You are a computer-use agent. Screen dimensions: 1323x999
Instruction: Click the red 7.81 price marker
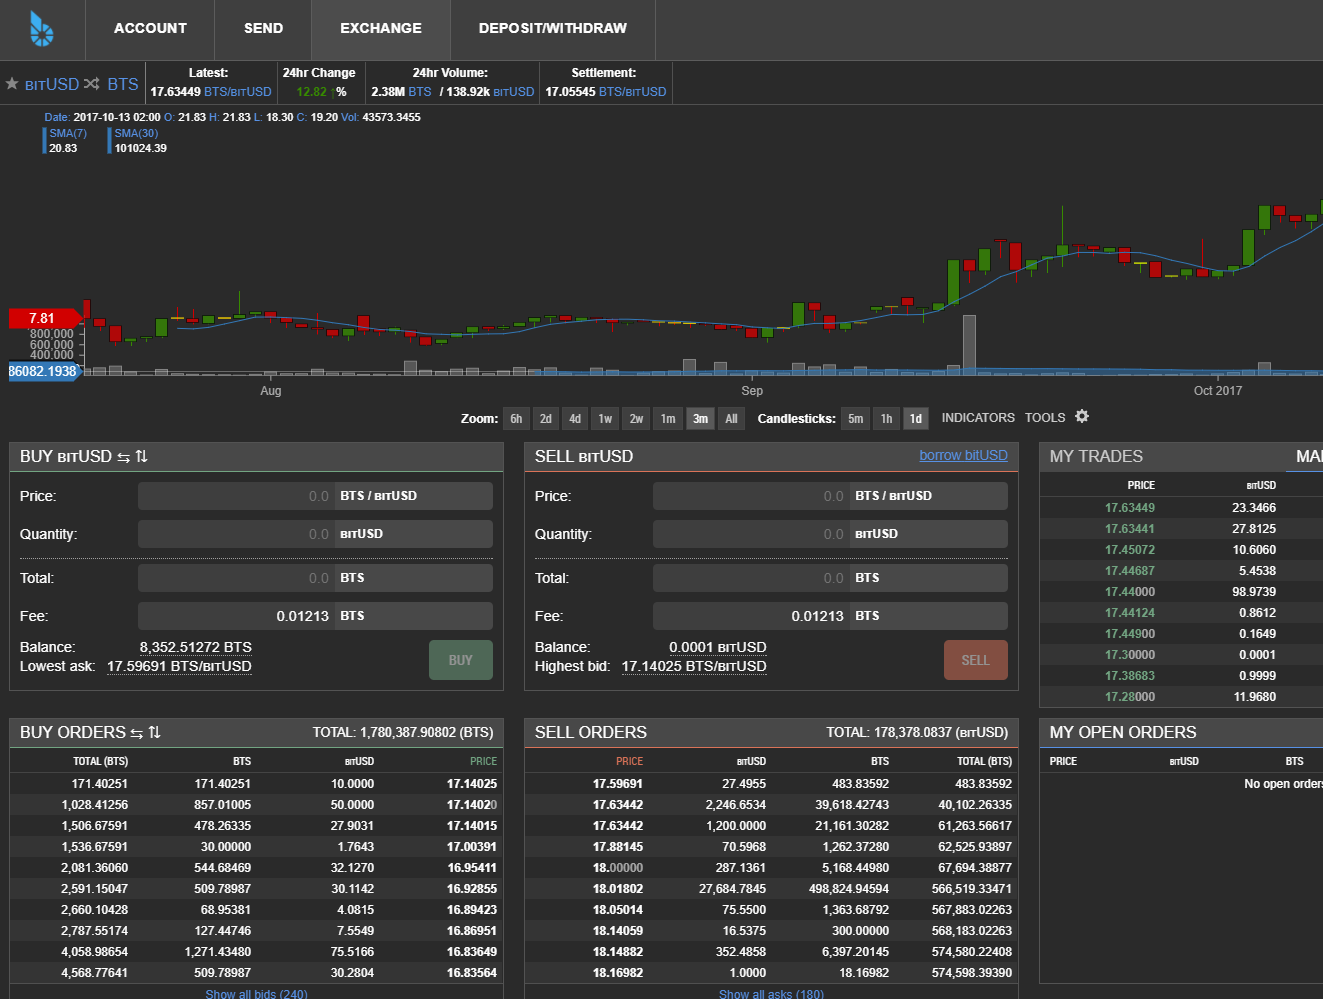coord(43,318)
